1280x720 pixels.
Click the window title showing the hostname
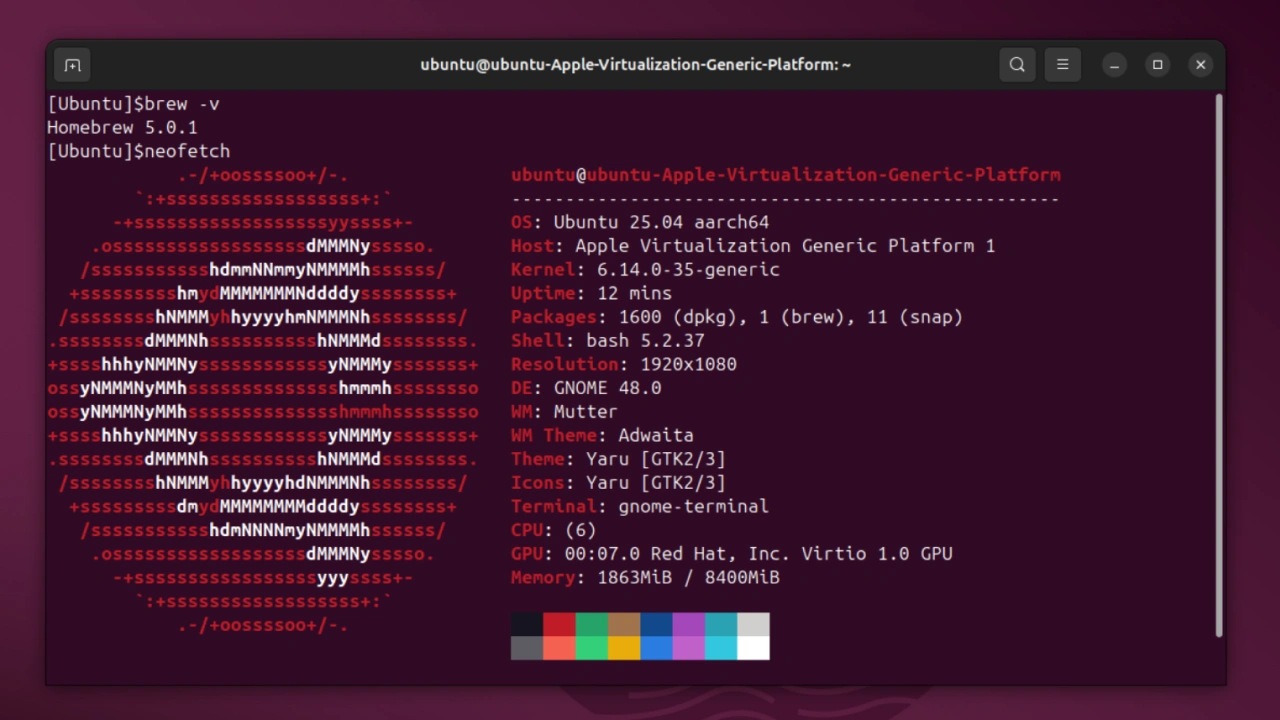click(x=636, y=64)
